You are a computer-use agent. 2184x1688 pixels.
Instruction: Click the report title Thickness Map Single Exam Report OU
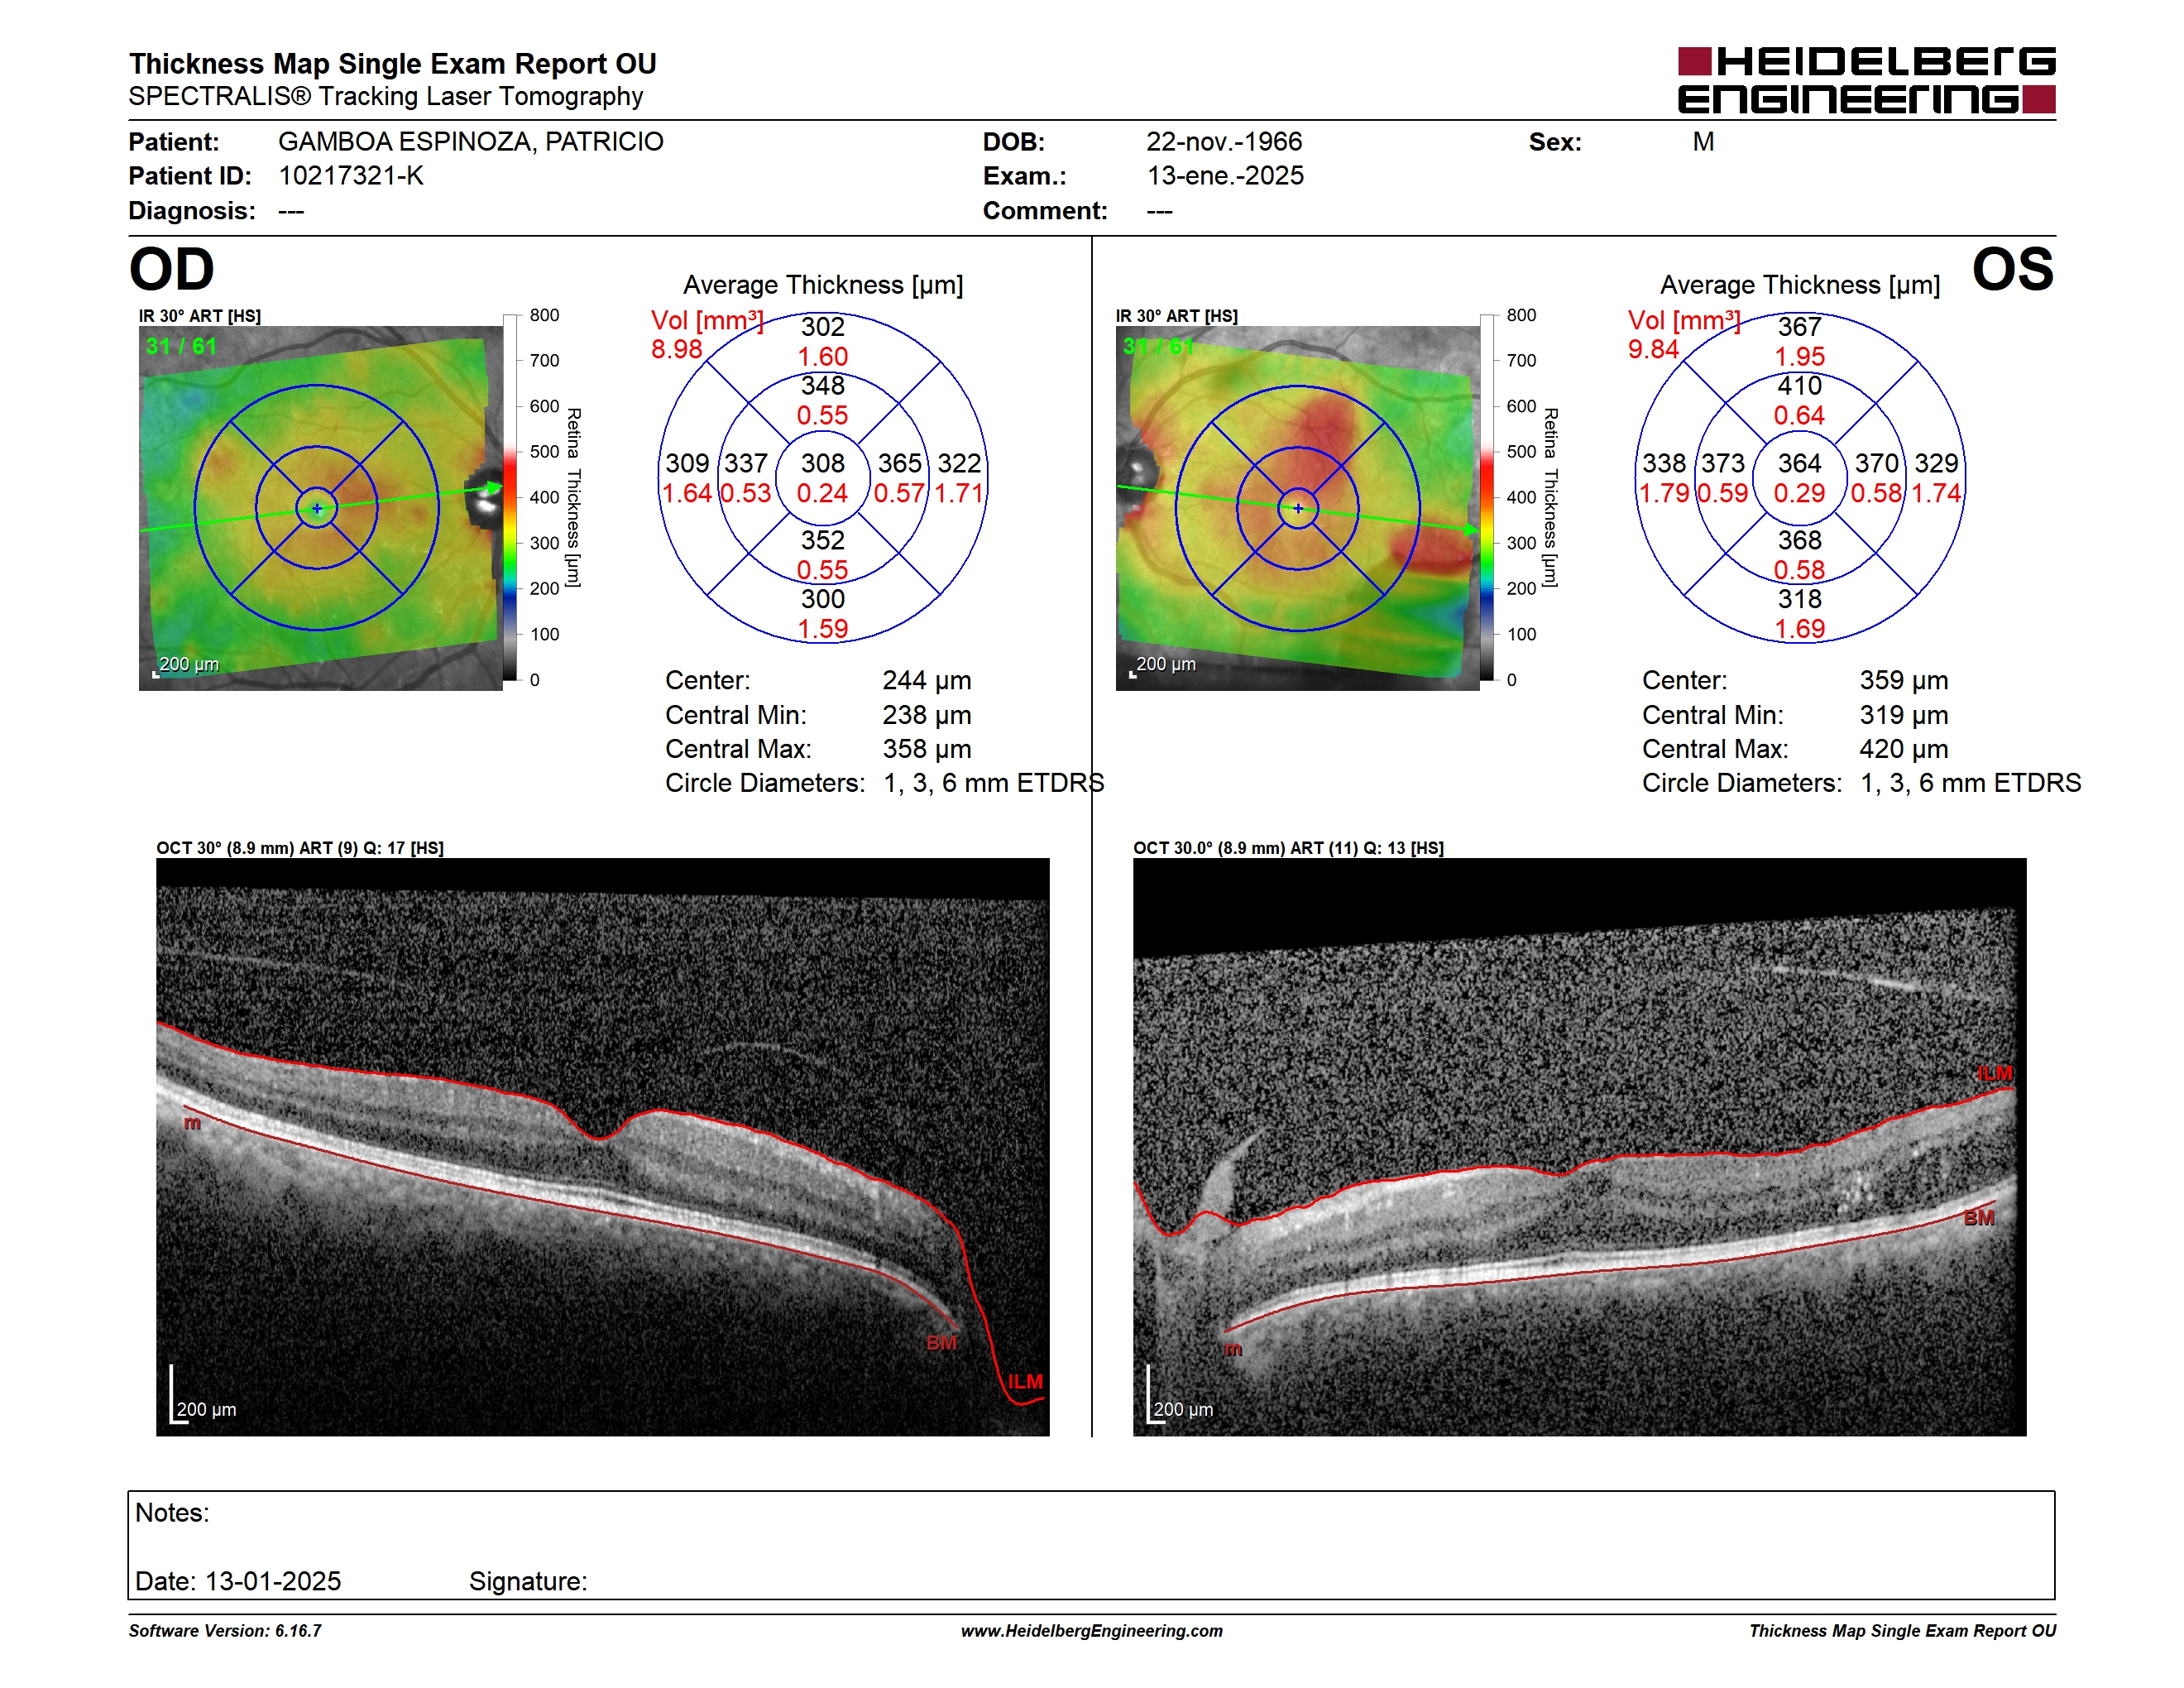point(392,63)
